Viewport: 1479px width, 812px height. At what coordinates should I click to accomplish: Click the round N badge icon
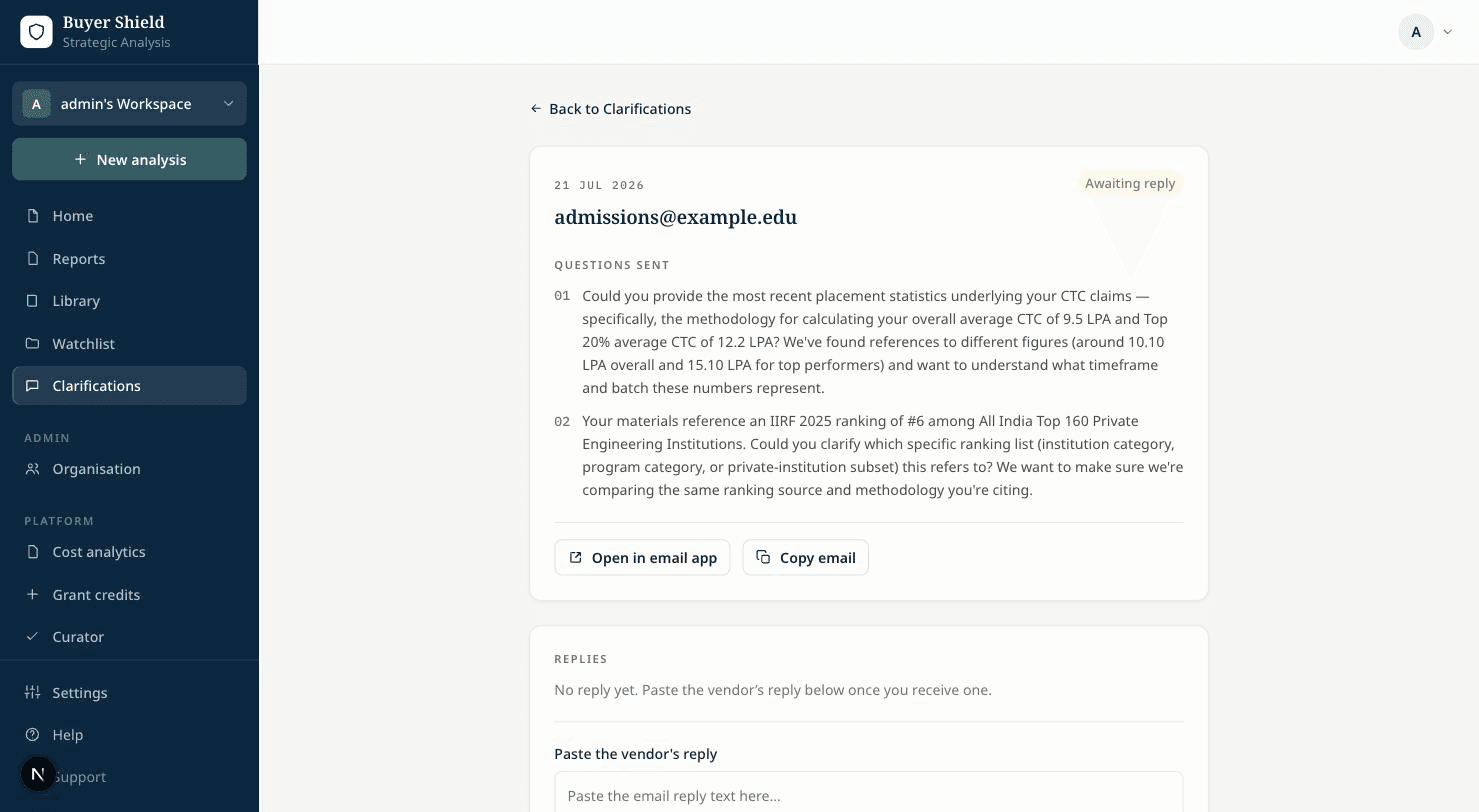pyautogui.click(x=38, y=774)
